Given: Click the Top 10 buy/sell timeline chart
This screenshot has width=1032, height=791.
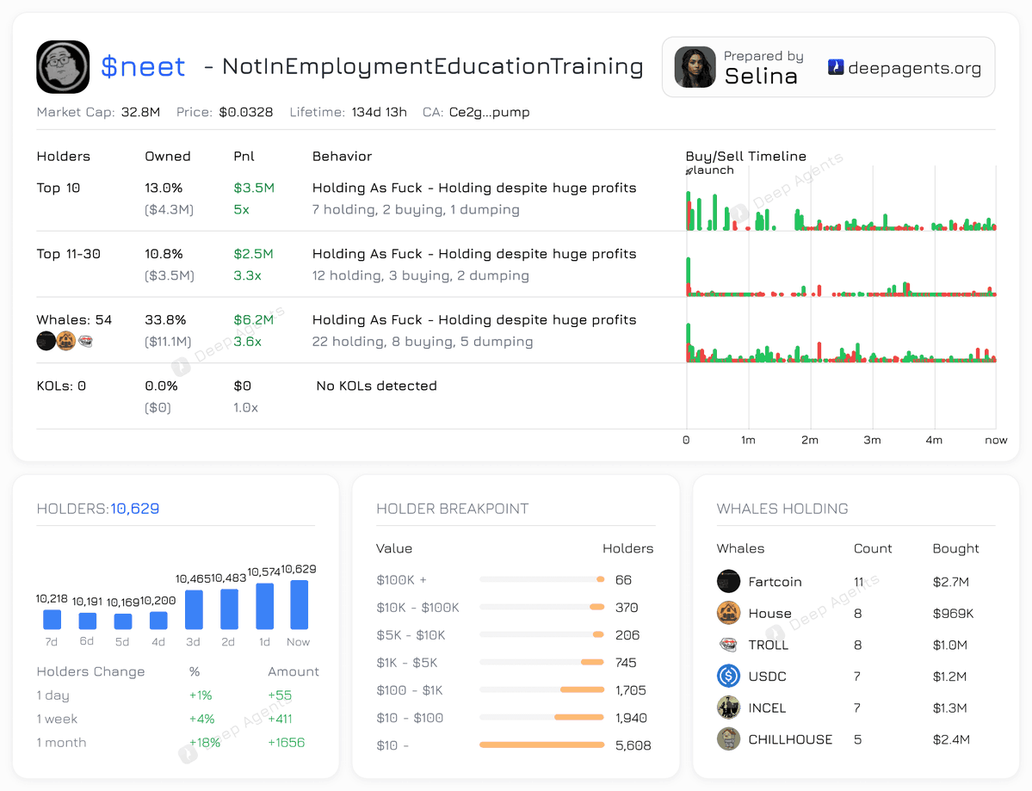Looking at the screenshot, I should pos(841,211).
